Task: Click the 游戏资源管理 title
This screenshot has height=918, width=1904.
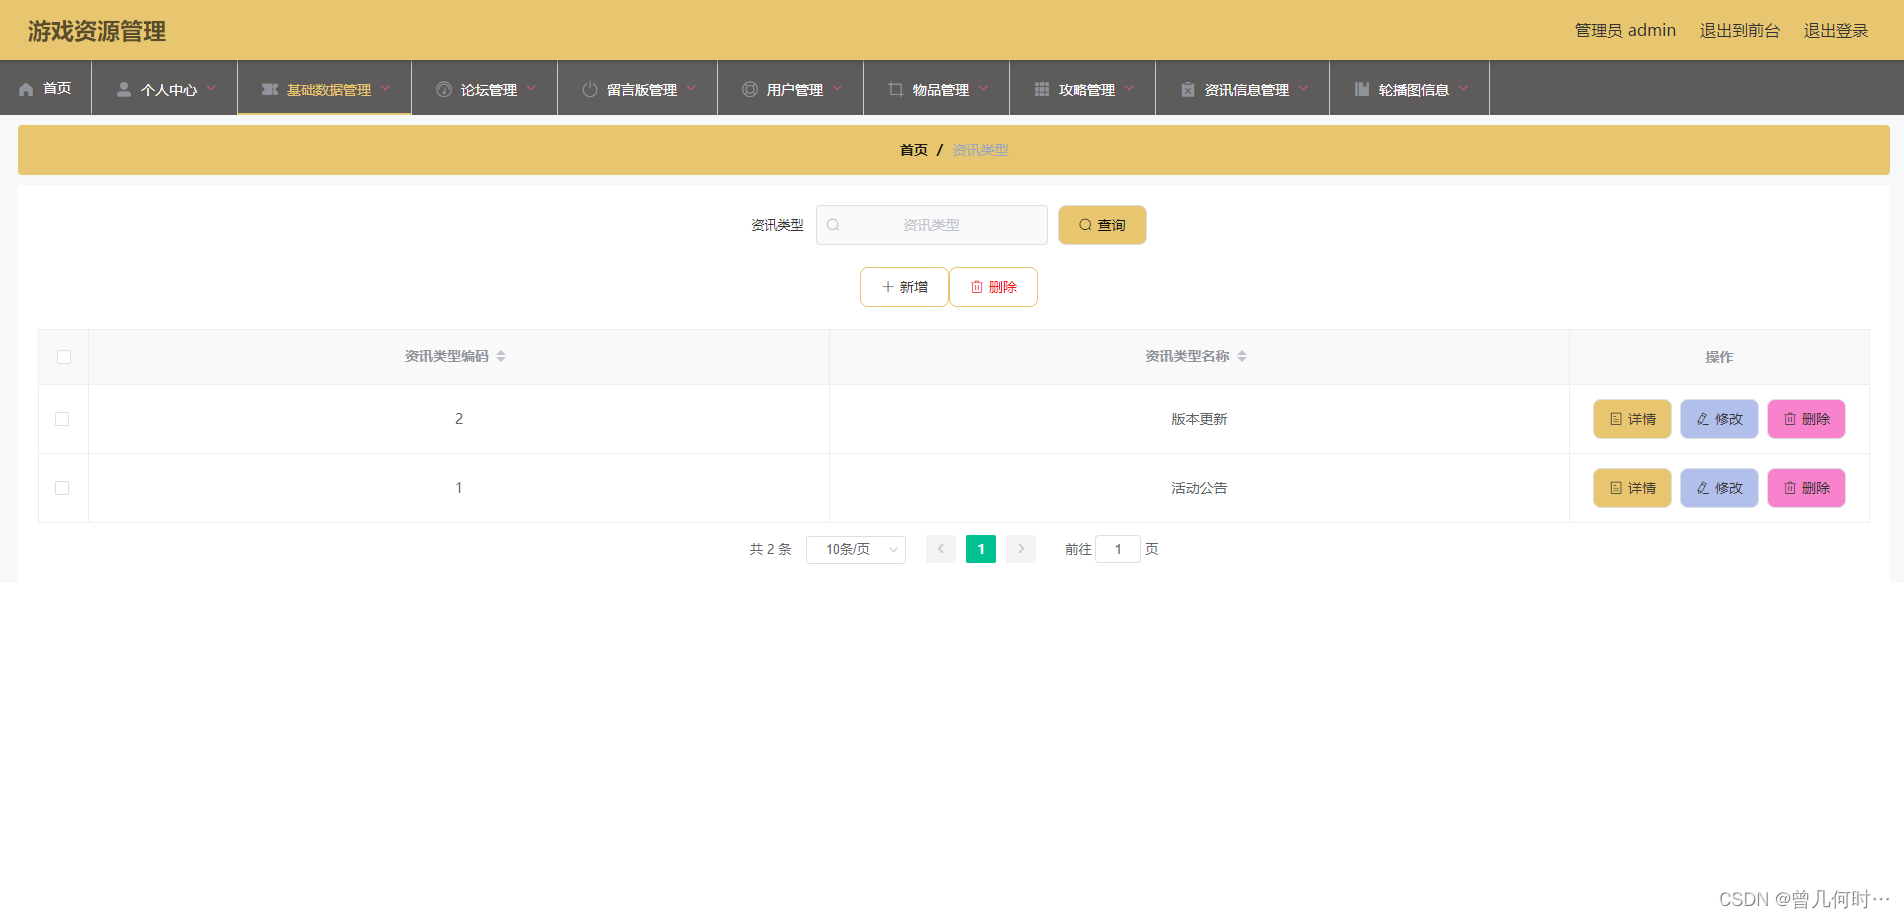Action: pyautogui.click(x=97, y=31)
